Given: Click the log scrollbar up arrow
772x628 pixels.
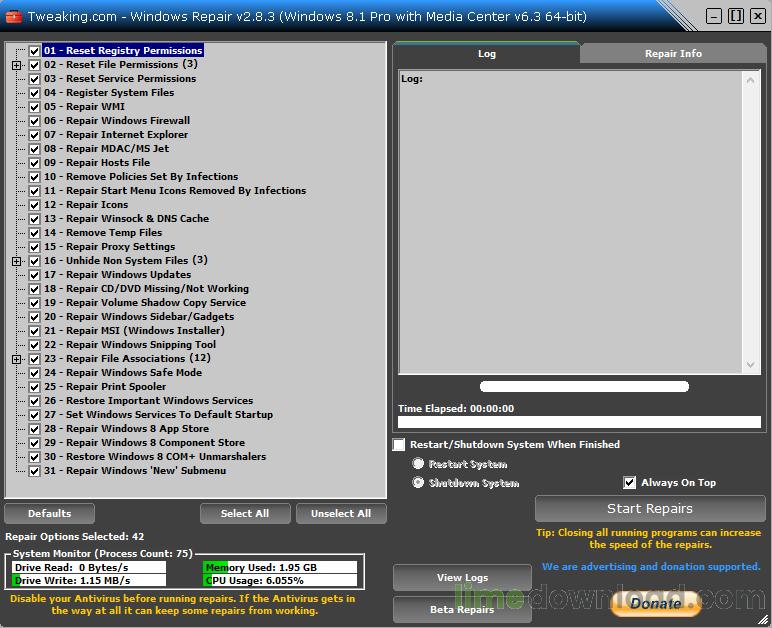Looking at the screenshot, I should (750, 80).
